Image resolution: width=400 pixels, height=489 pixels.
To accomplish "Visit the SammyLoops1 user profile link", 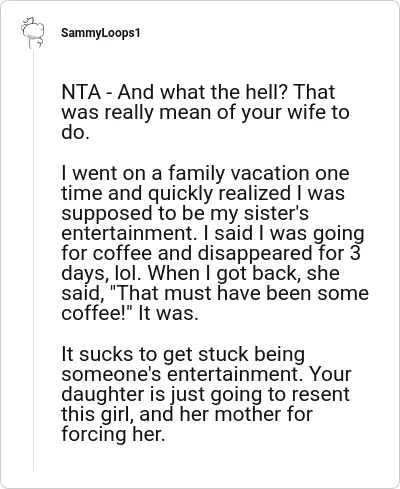I will [x=100, y=33].
